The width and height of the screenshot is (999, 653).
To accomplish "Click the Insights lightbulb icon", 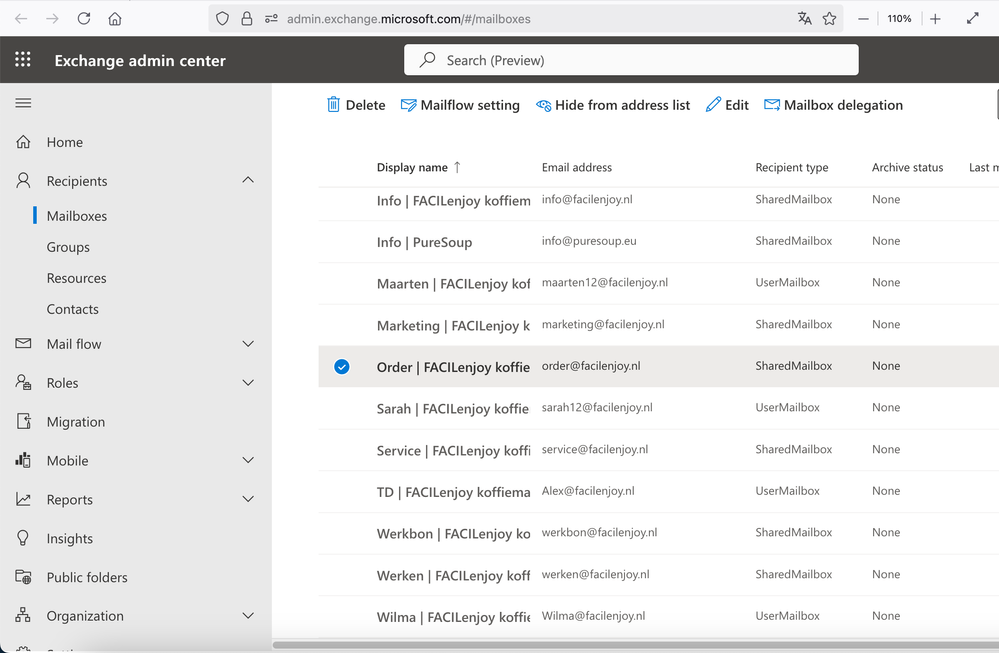I will pos(24,538).
